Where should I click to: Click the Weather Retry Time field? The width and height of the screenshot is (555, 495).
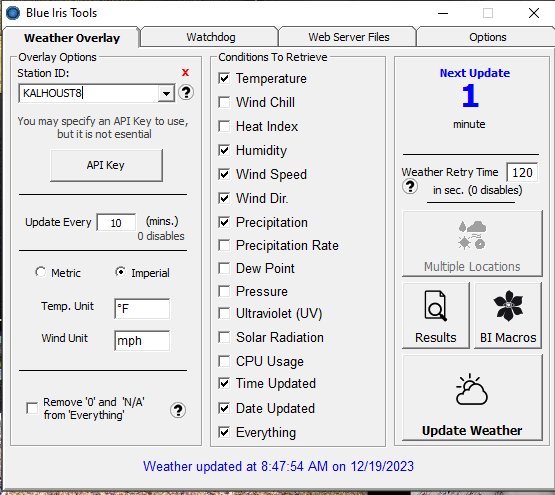tap(522, 172)
